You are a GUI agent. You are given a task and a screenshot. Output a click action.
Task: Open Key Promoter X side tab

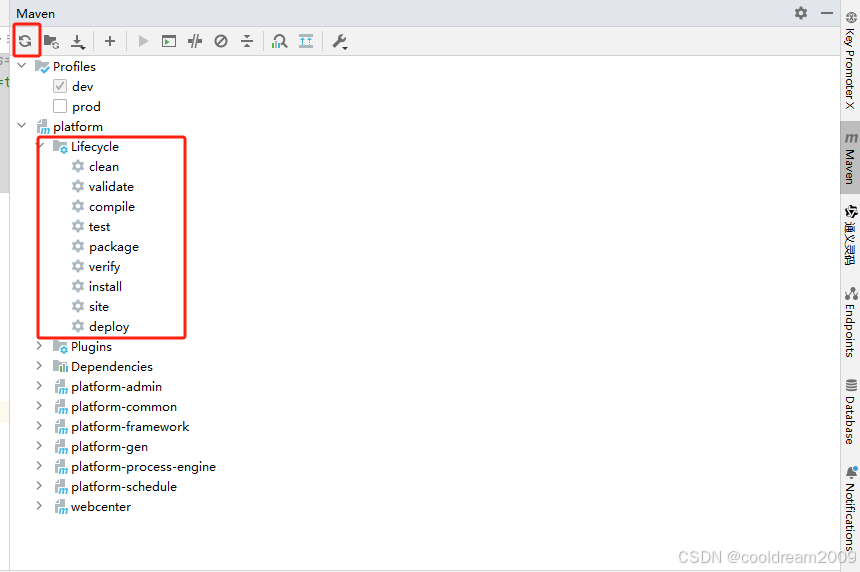[x=850, y=60]
